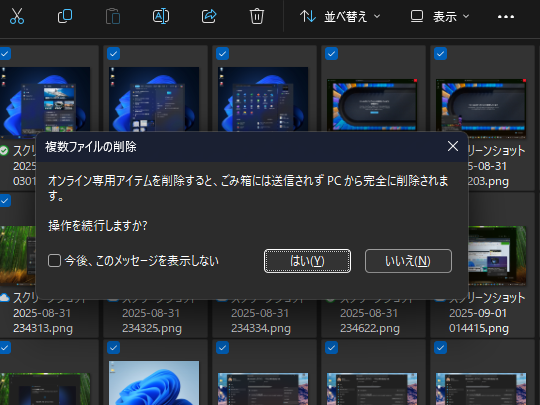
Task: Click the dialog question 操作を続行しますか?
Action: 98,226
